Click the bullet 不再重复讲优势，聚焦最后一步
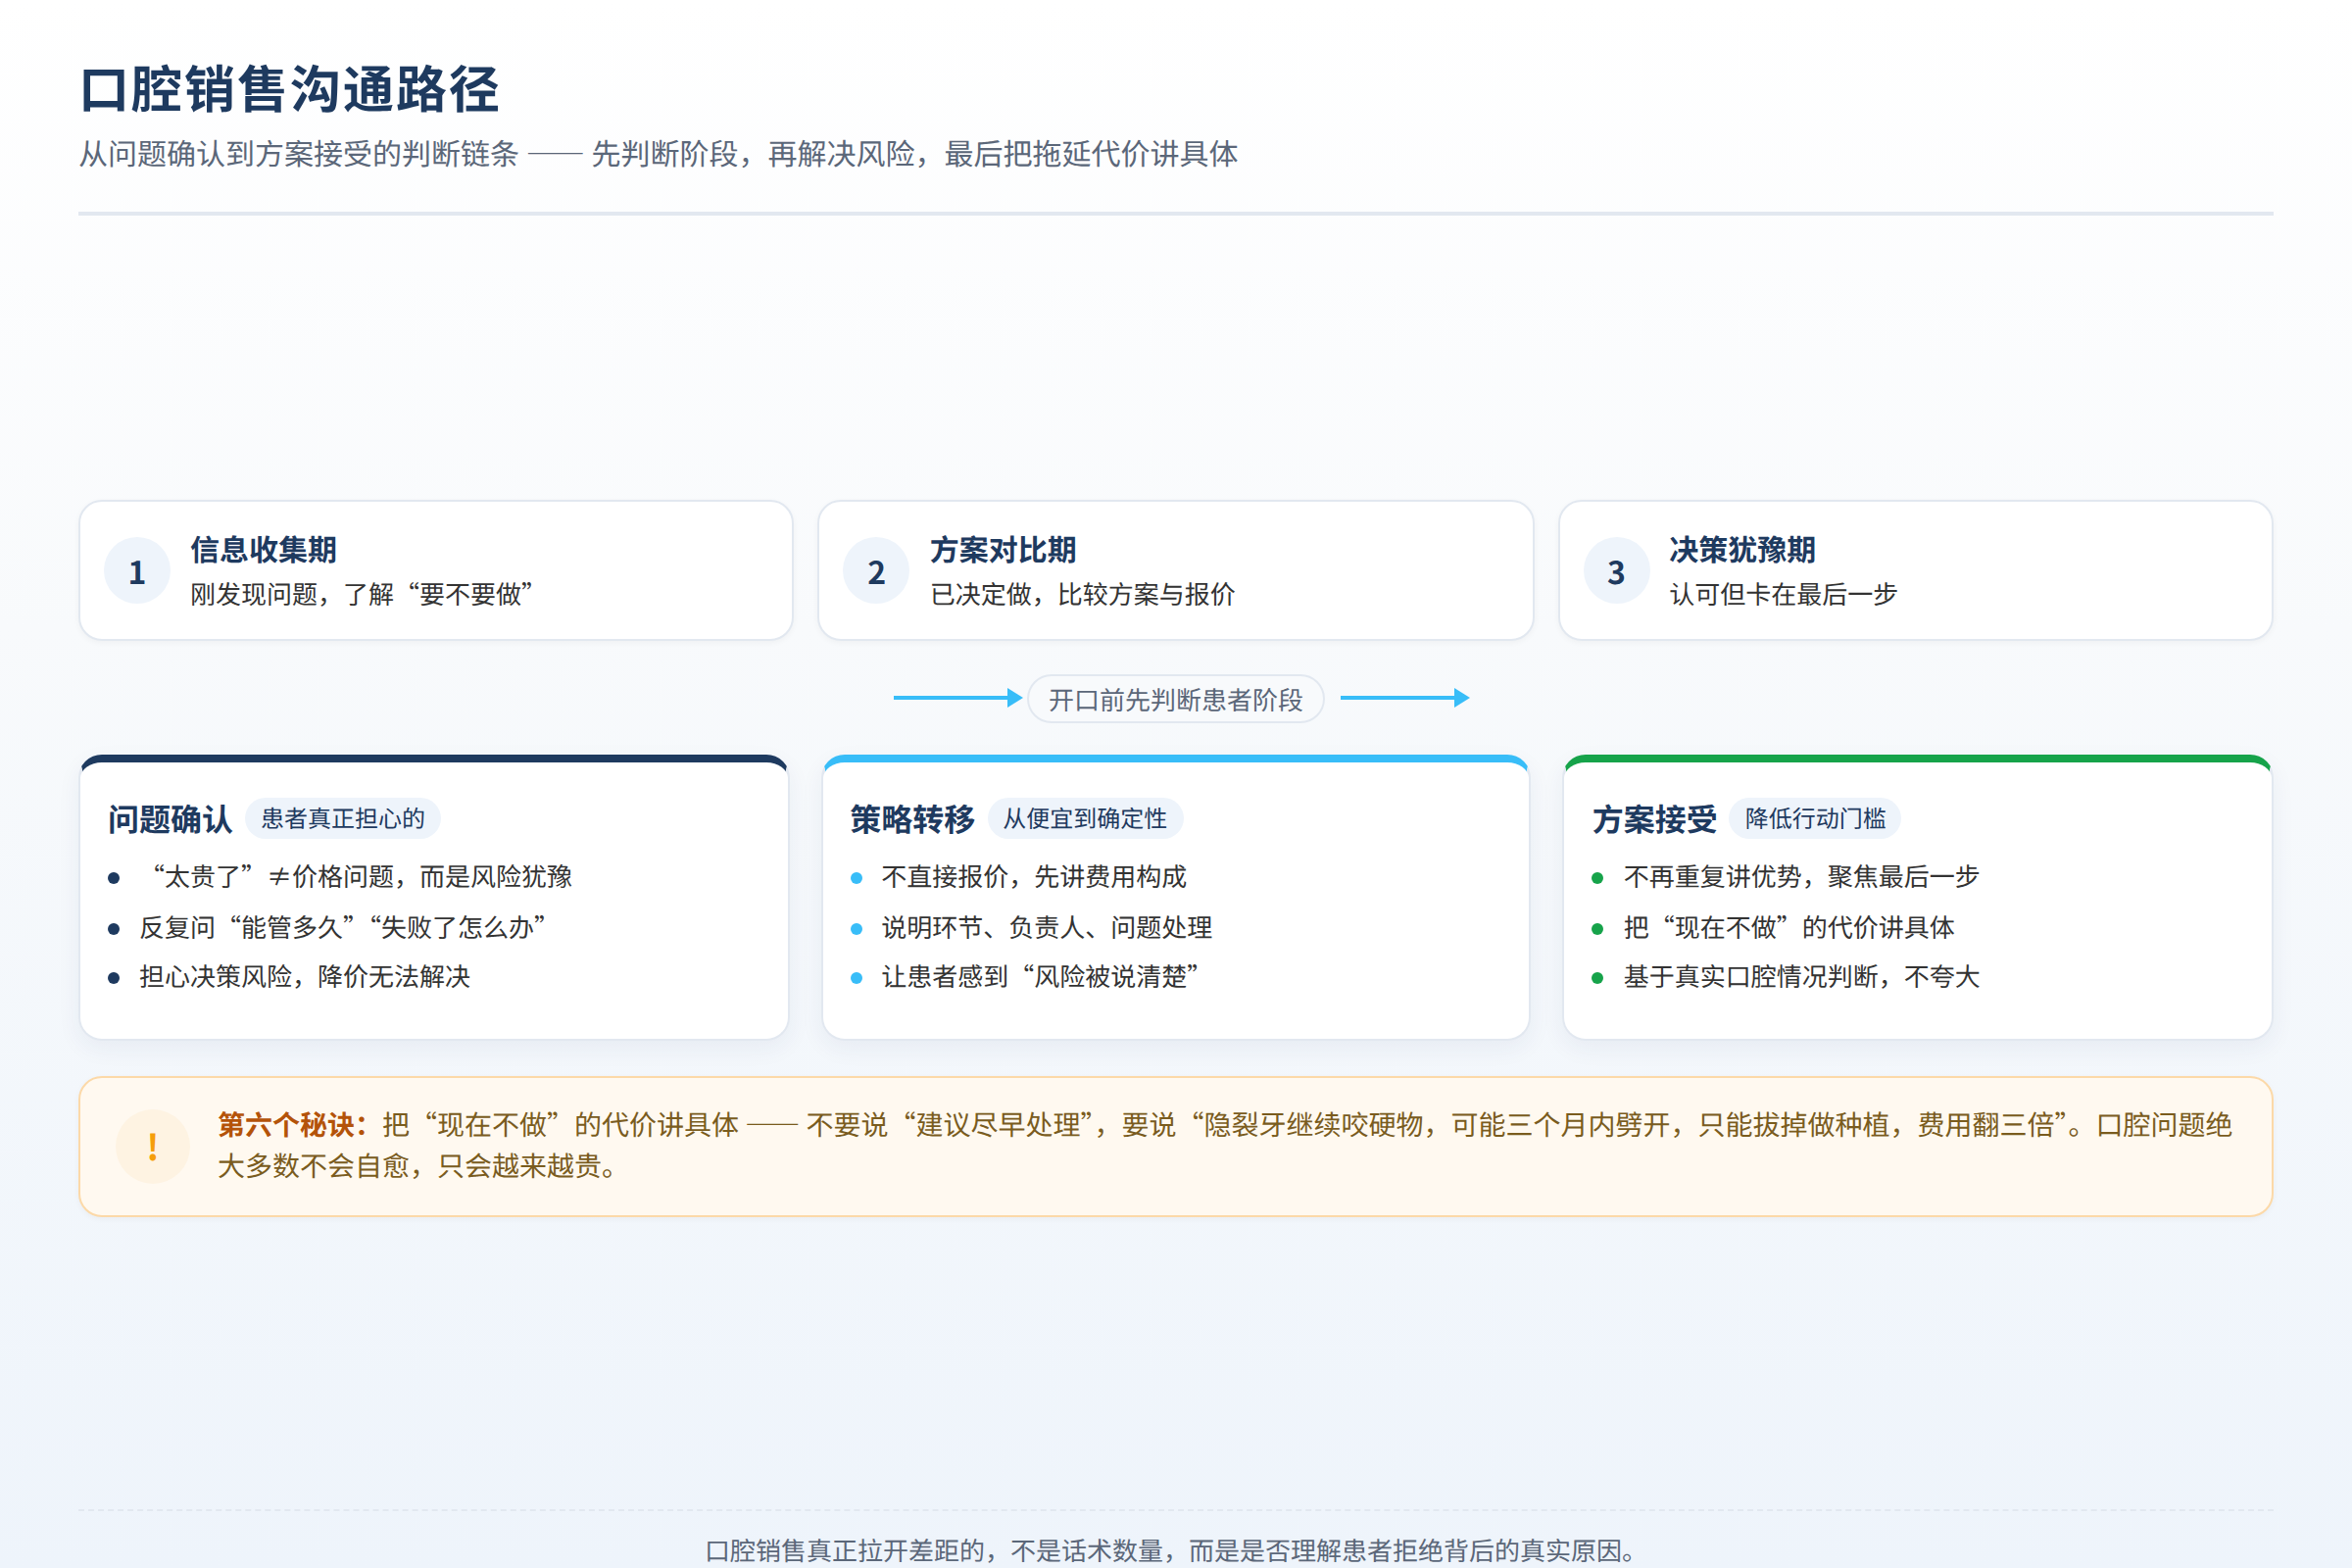Screen dimensions: 2352x1568 click(1801, 877)
